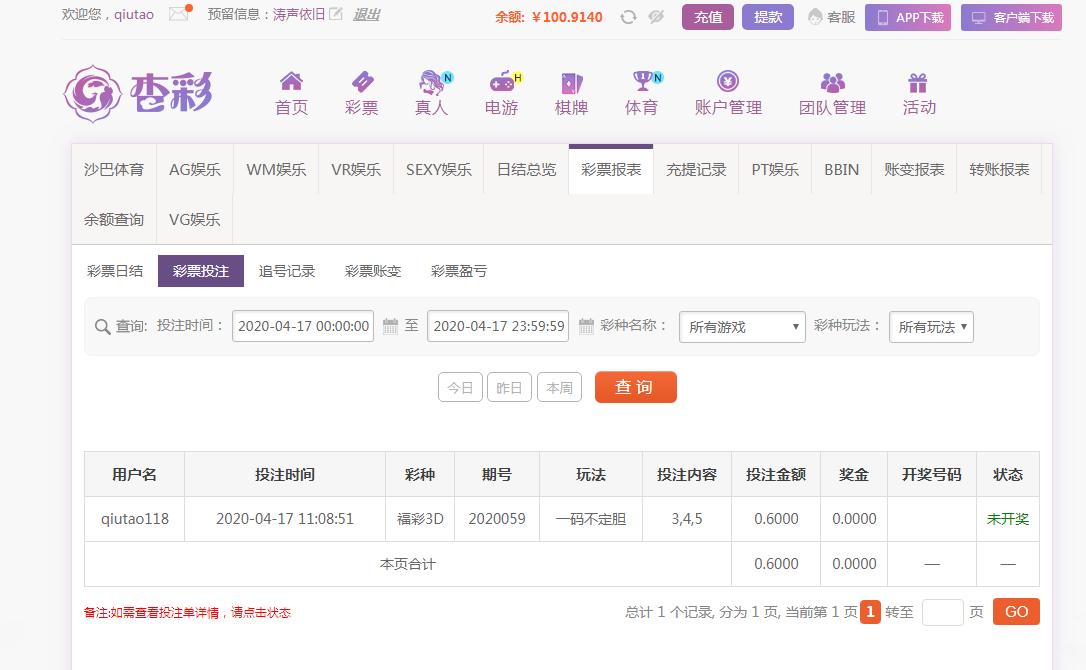Open 电游 gamepad icon
The height and width of the screenshot is (670, 1086).
click(x=504, y=82)
